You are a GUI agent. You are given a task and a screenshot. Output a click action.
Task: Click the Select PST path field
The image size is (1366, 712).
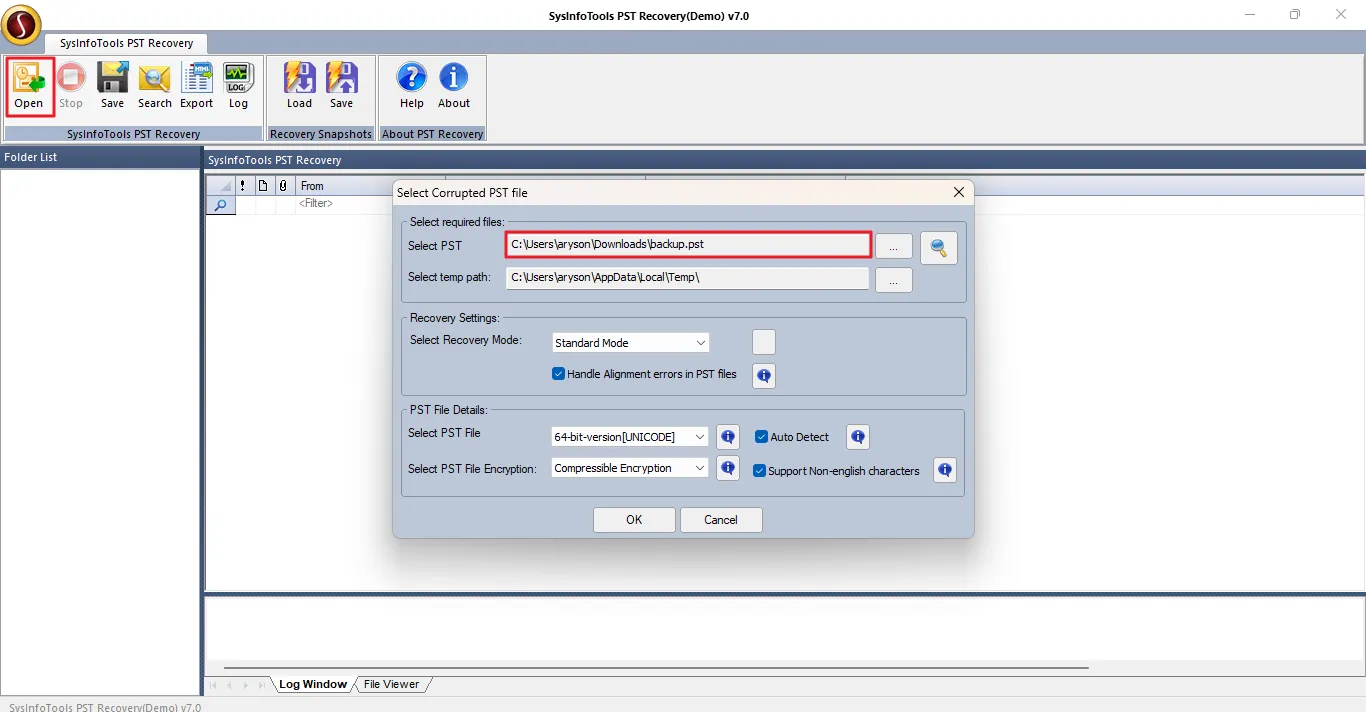688,244
